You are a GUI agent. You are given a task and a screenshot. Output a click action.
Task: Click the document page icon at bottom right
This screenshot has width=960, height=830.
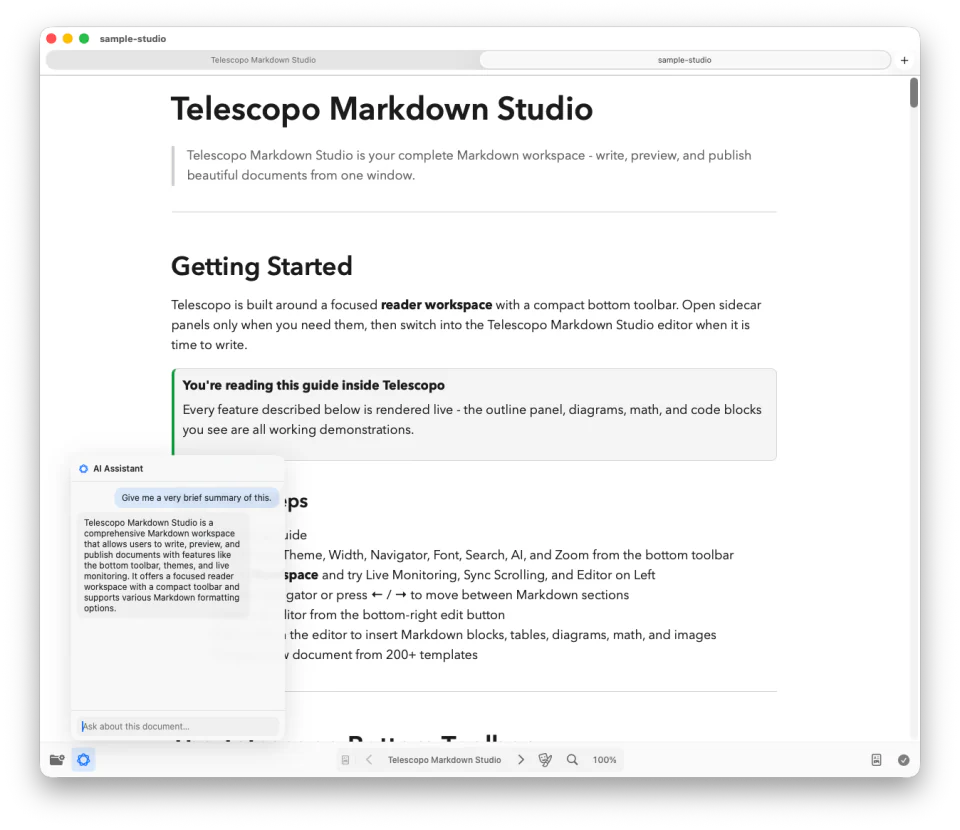876,760
